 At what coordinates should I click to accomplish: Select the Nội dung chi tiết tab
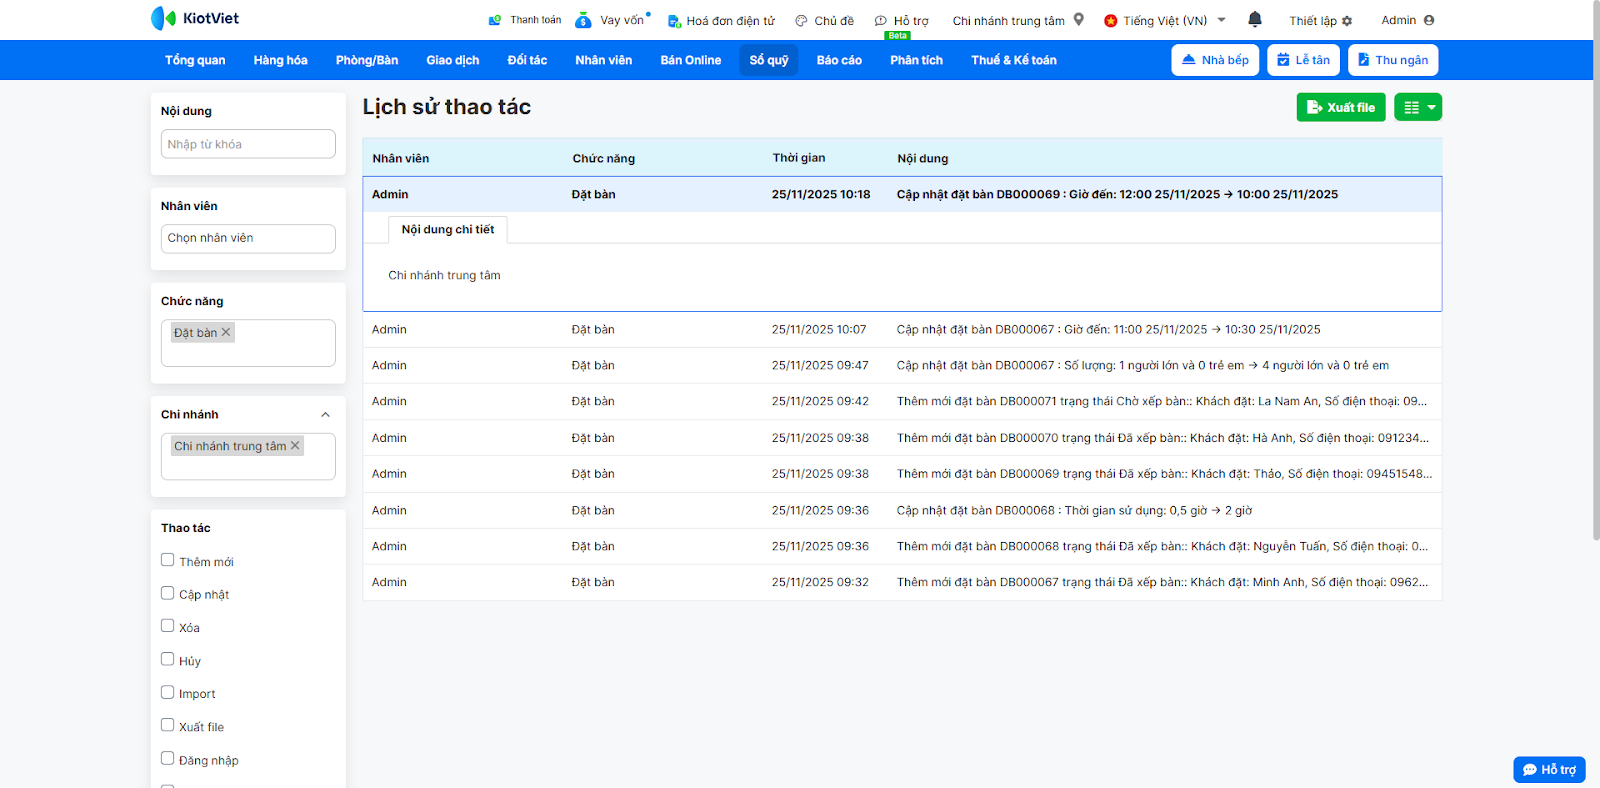(x=448, y=230)
